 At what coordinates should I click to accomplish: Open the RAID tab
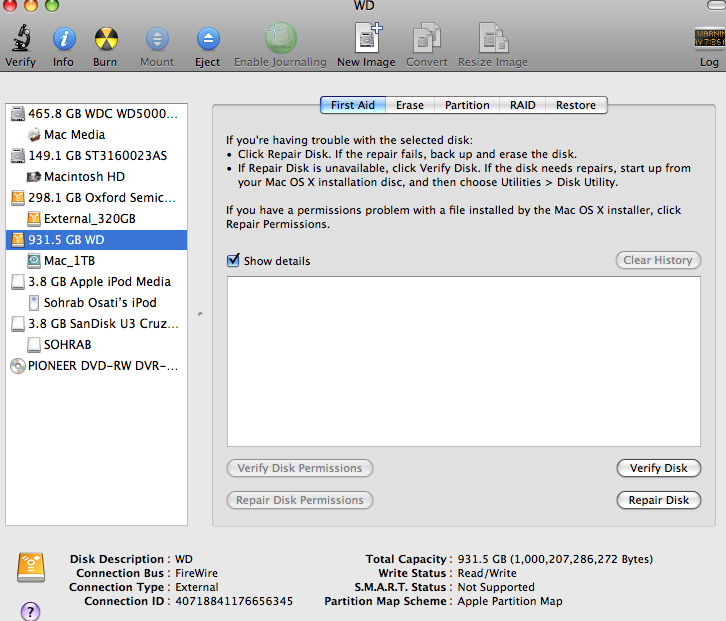pos(523,105)
